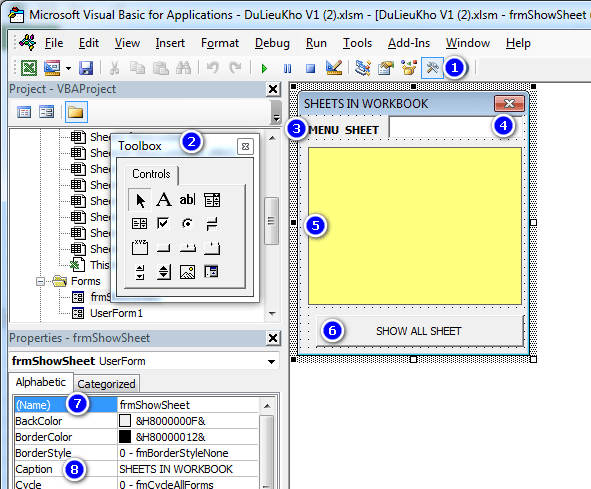Select the Label control in Toolbox
Viewport: 591px width, 489px height.
click(x=164, y=199)
